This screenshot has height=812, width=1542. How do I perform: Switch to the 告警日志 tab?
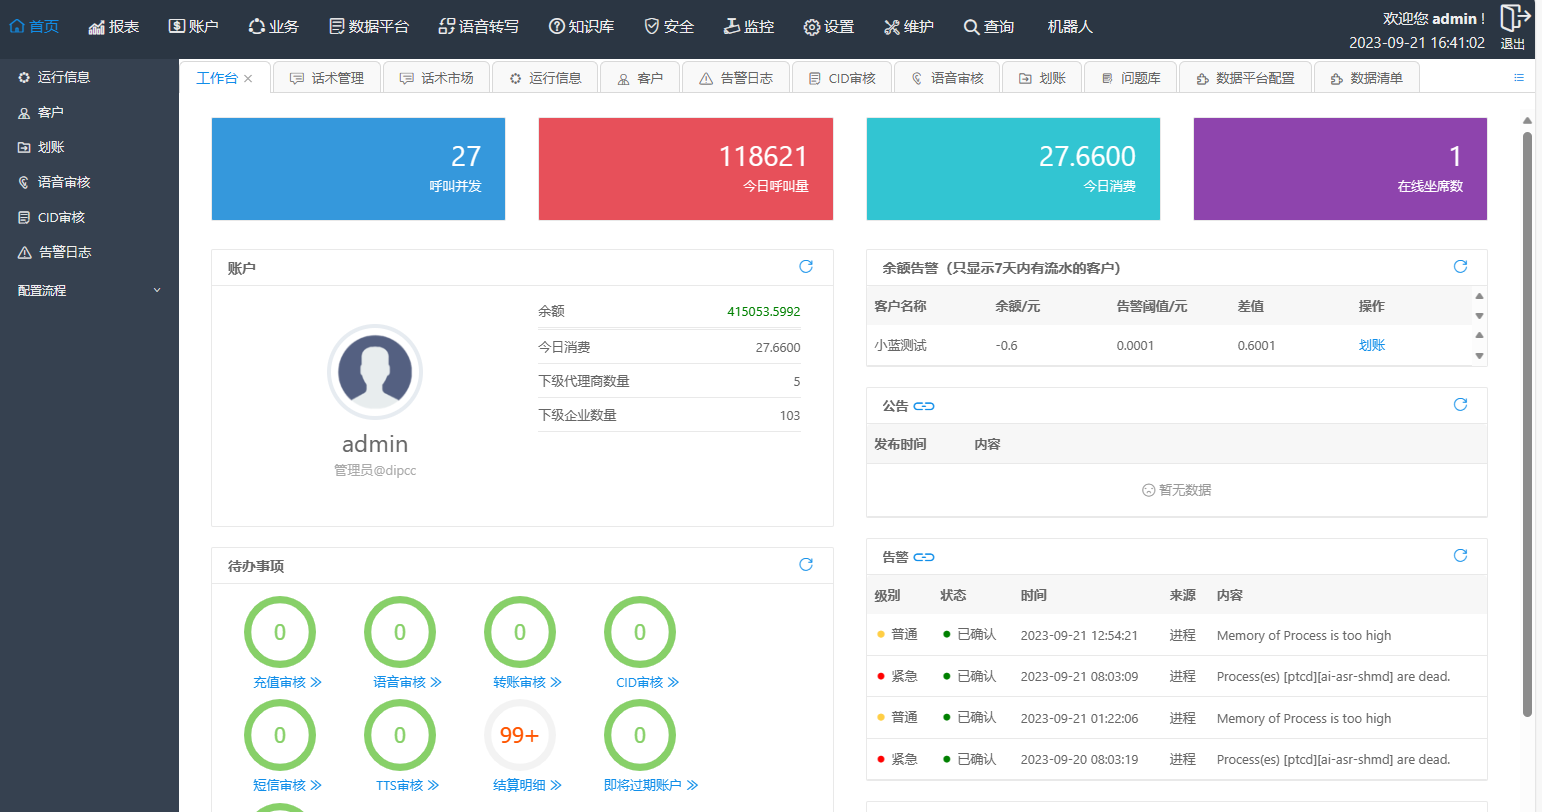[x=736, y=78]
